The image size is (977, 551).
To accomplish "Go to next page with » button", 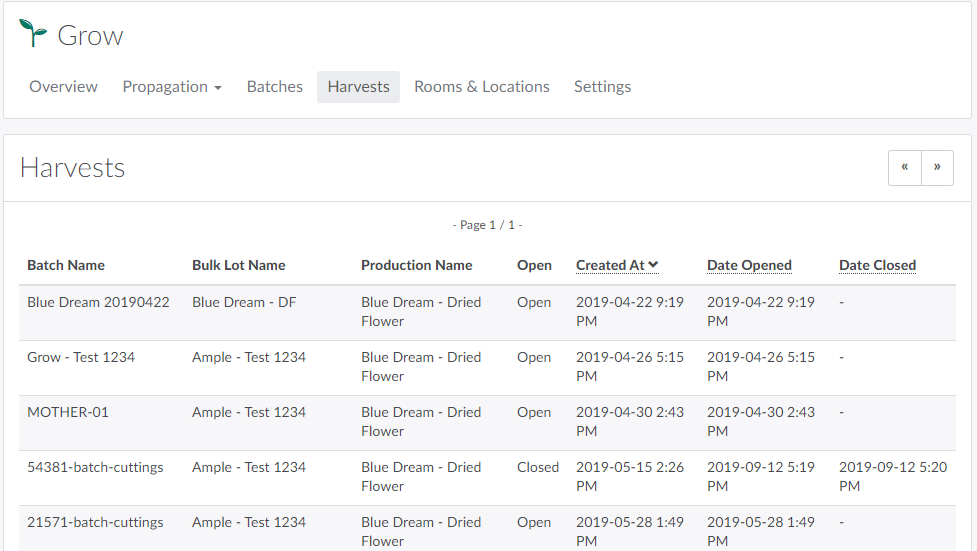I will pos(937,168).
